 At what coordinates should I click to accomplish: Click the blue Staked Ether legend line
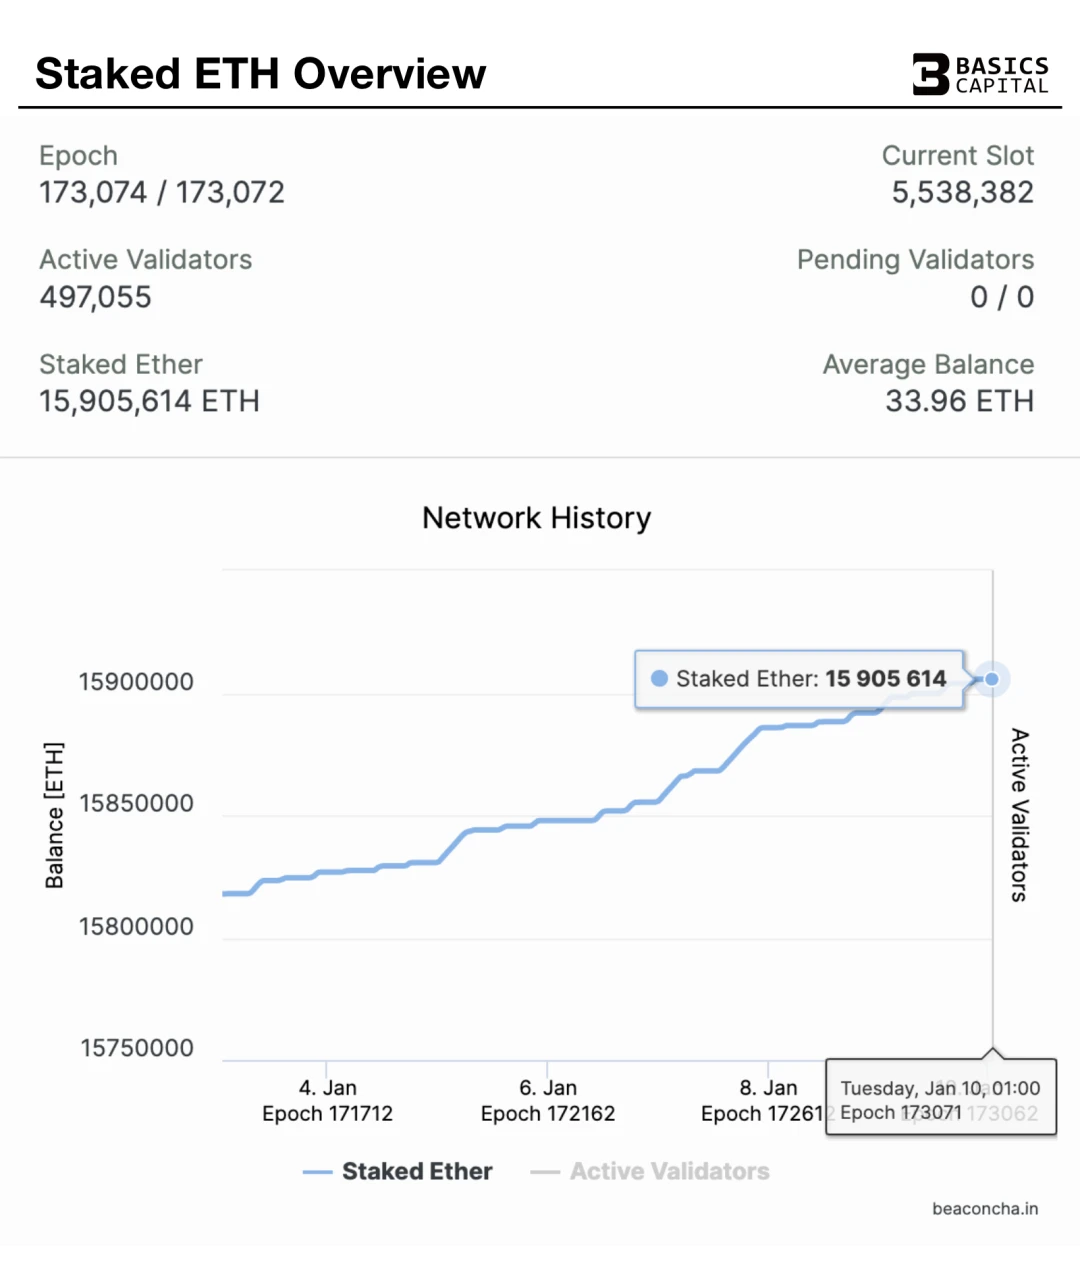pyautogui.click(x=317, y=1172)
